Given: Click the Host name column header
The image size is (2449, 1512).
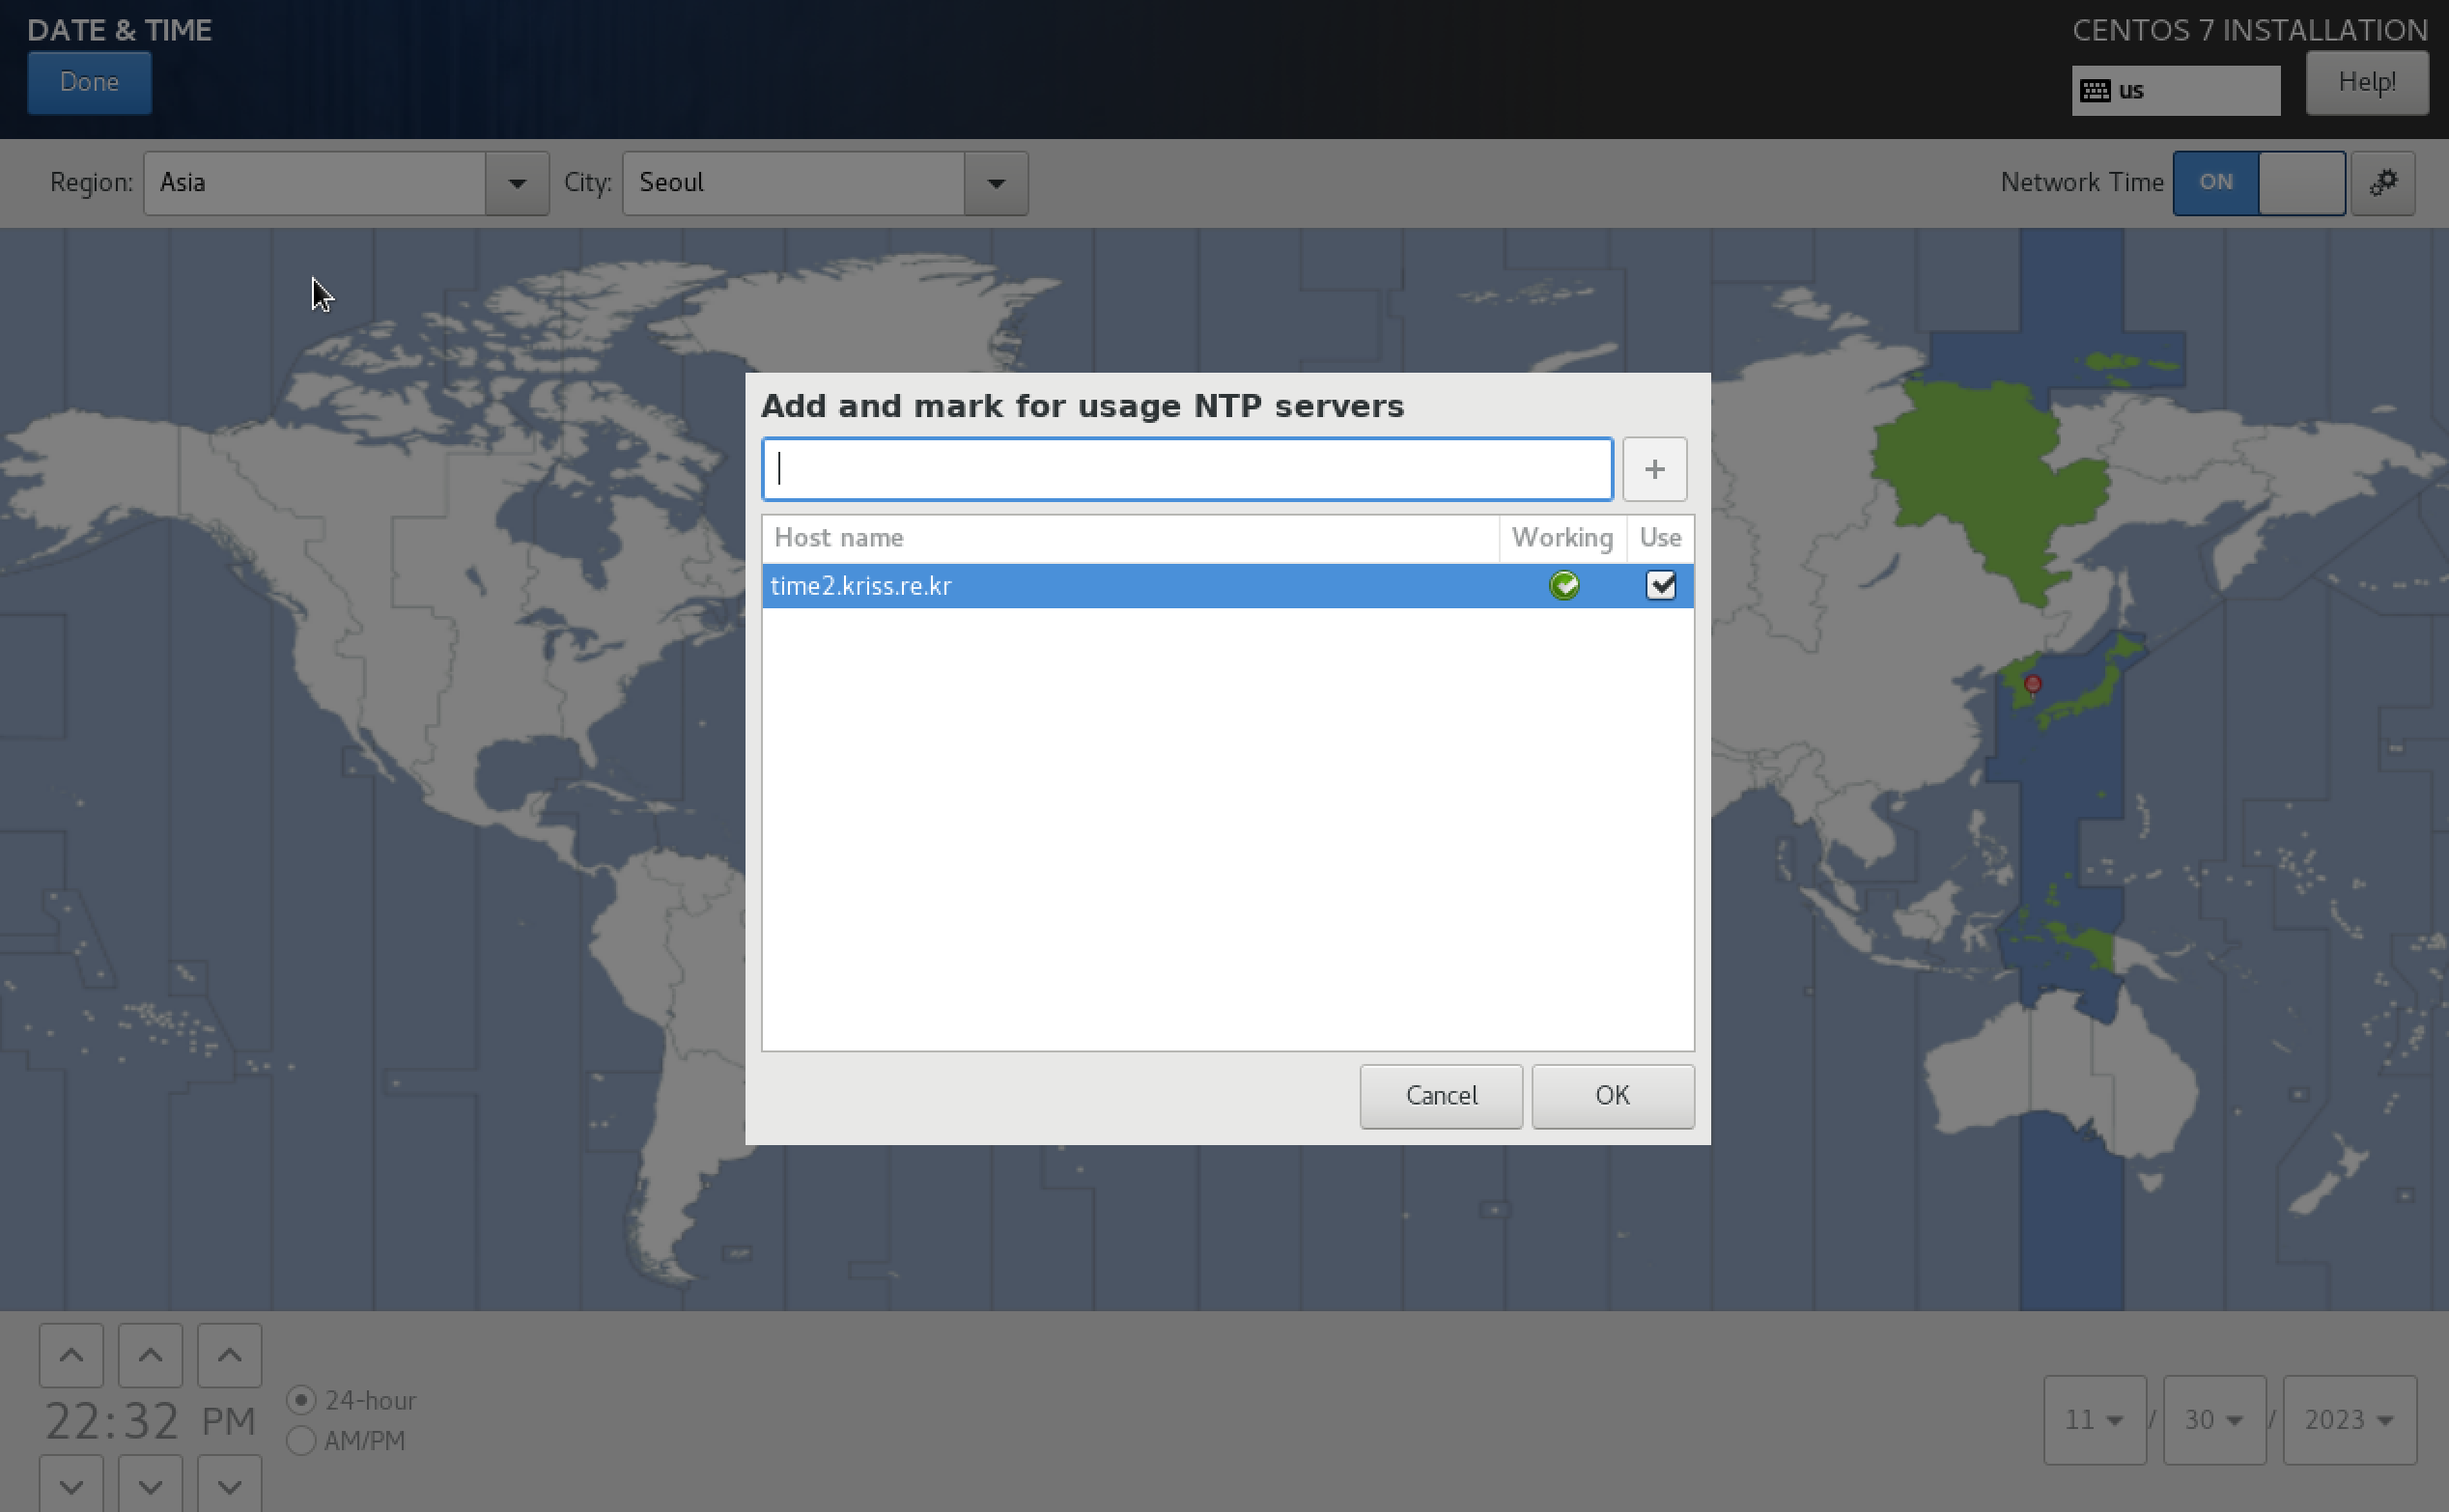Looking at the screenshot, I should click(x=1130, y=539).
